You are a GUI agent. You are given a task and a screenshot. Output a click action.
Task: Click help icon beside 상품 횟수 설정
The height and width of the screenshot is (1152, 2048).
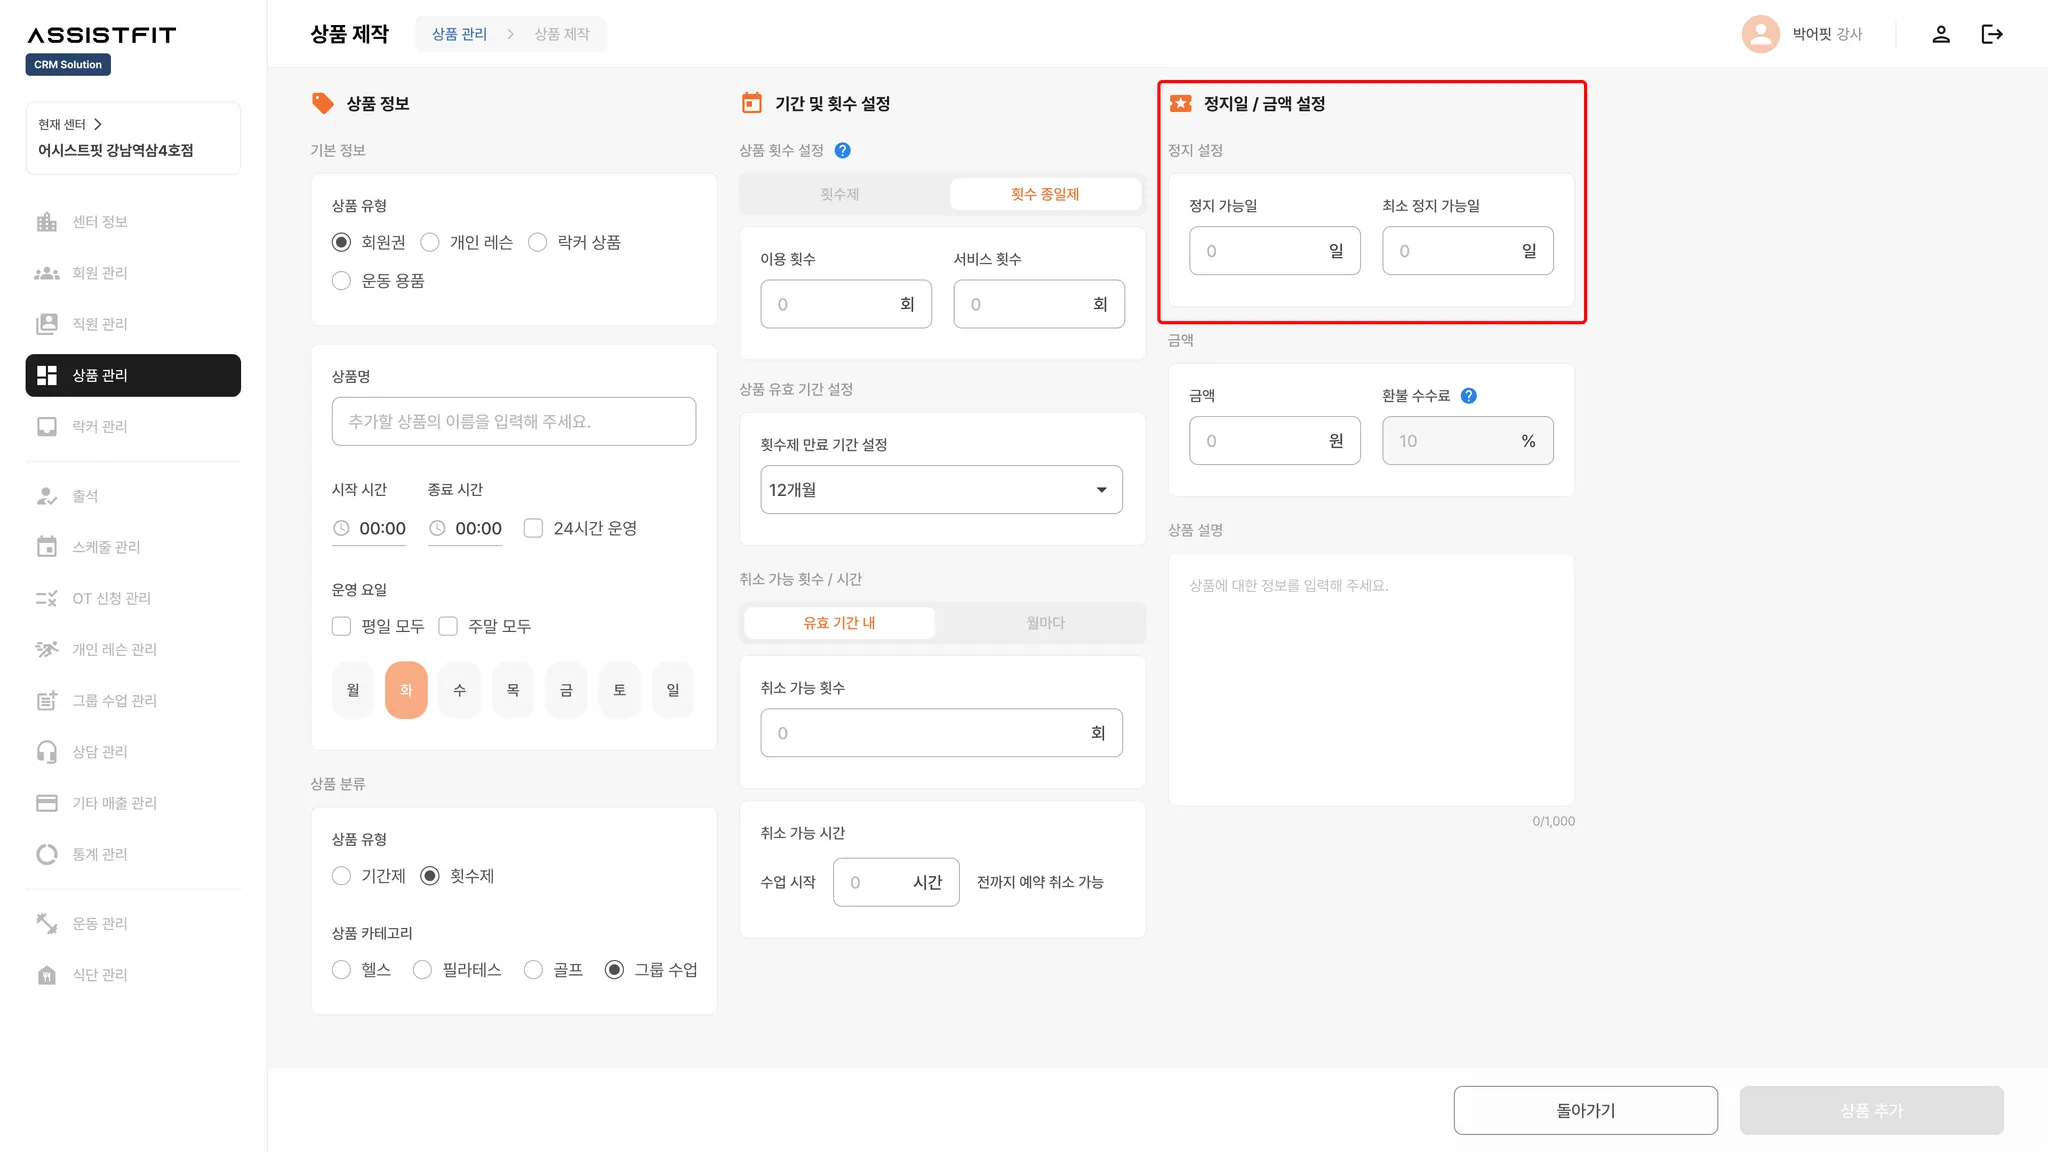pyautogui.click(x=842, y=150)
